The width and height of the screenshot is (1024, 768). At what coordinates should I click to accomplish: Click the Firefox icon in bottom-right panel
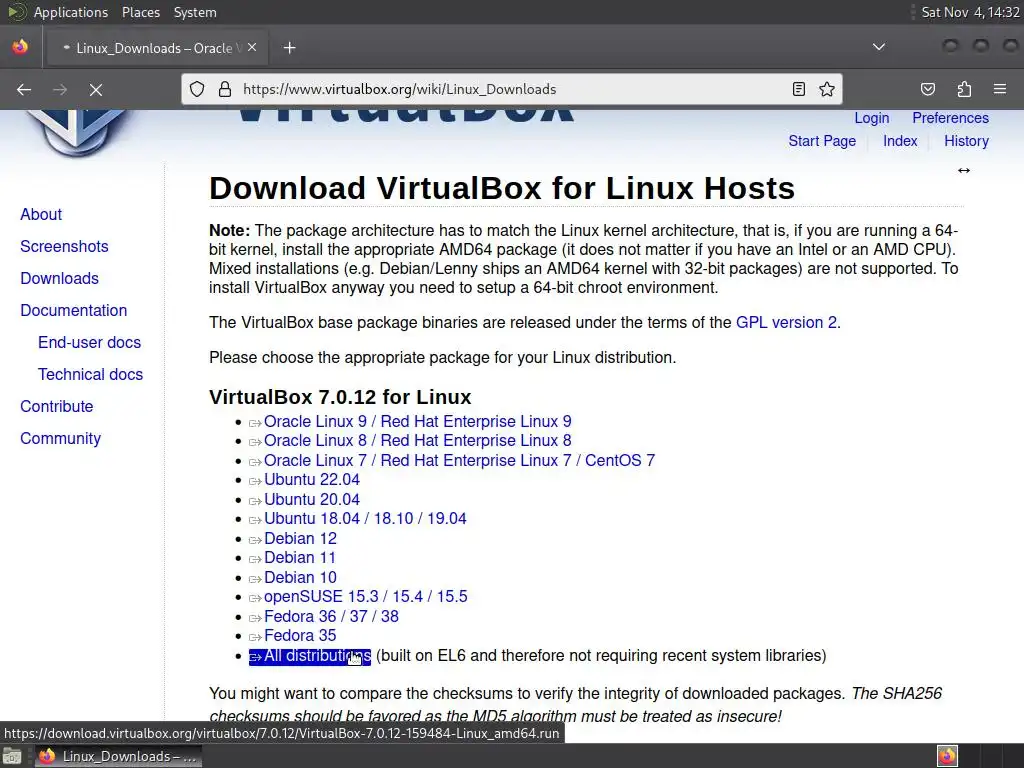948,756
